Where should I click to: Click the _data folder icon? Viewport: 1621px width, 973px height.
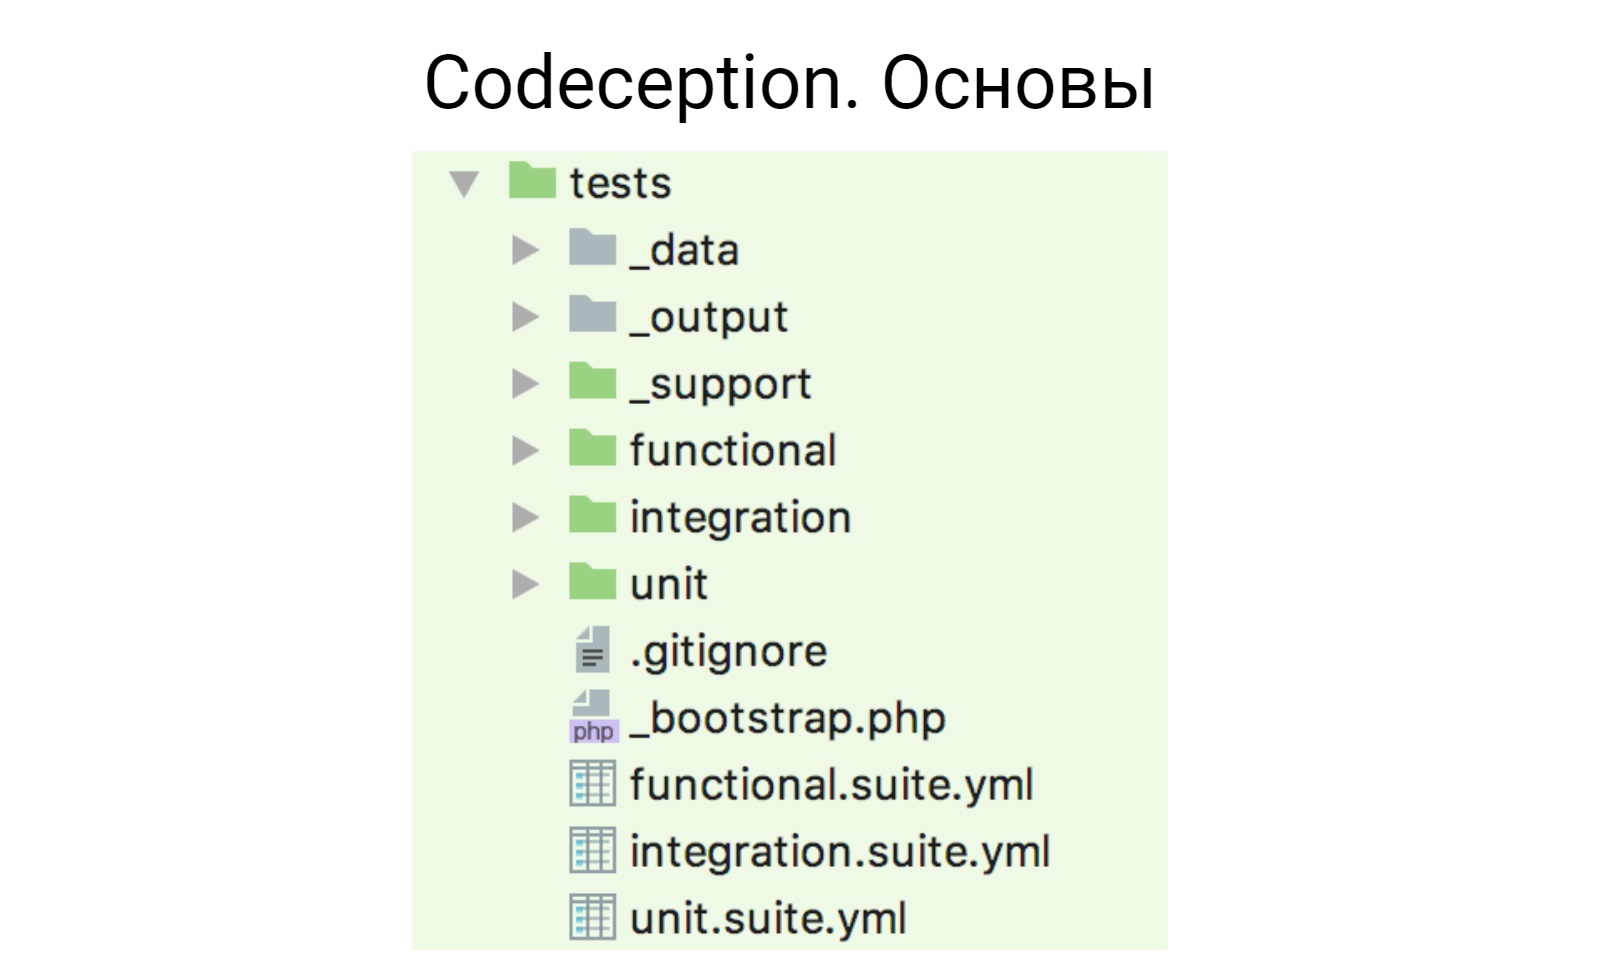tap(592, 248)
